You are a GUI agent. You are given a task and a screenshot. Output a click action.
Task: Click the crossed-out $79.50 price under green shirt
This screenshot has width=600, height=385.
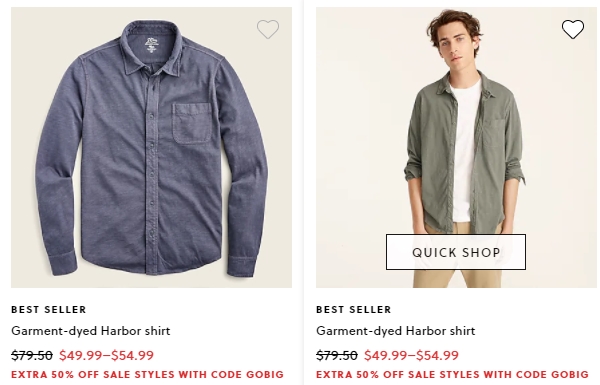point(337,355)
